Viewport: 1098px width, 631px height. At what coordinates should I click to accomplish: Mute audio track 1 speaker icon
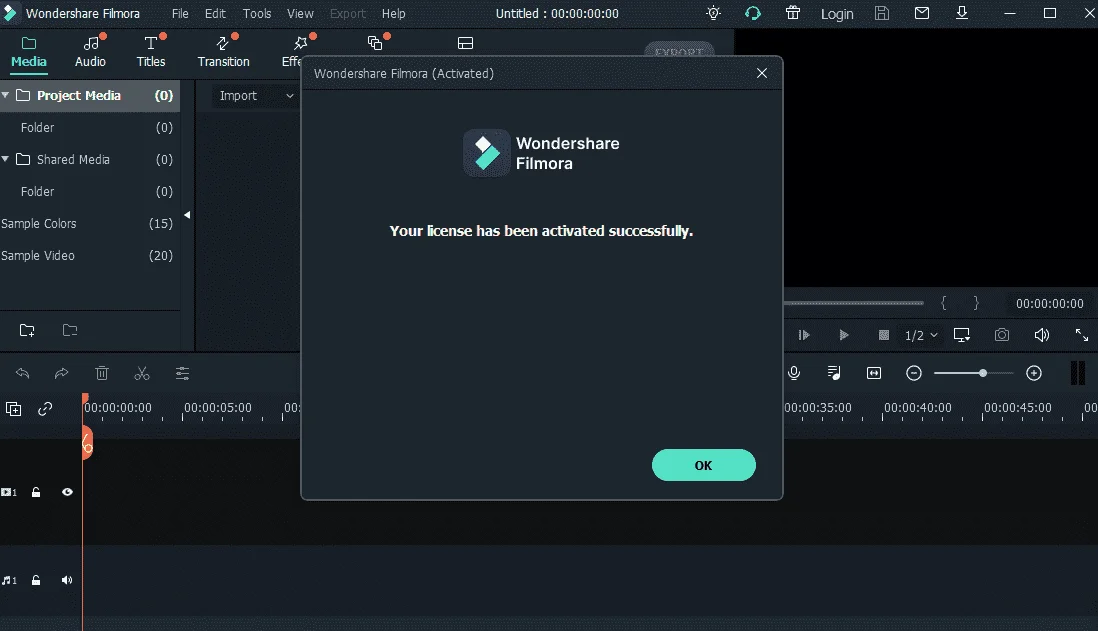tap(67, 580)
